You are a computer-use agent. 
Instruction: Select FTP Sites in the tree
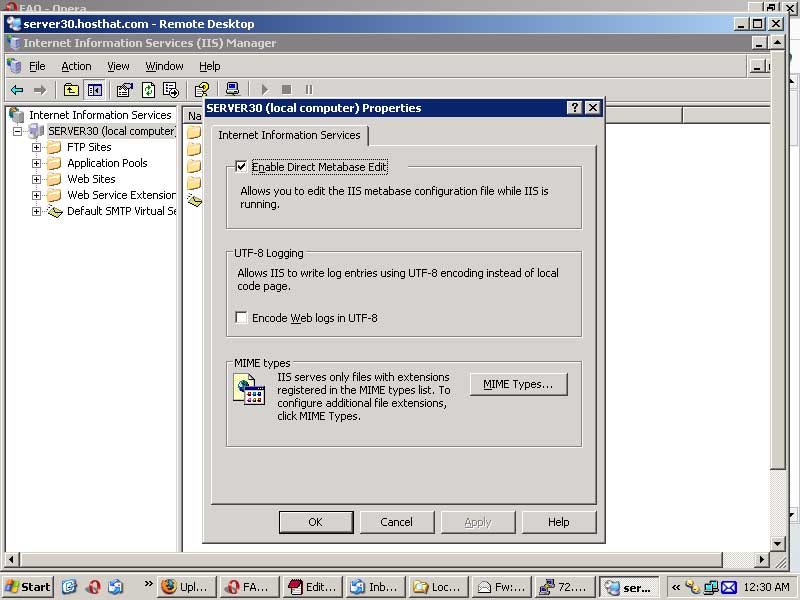coord(89,147)
